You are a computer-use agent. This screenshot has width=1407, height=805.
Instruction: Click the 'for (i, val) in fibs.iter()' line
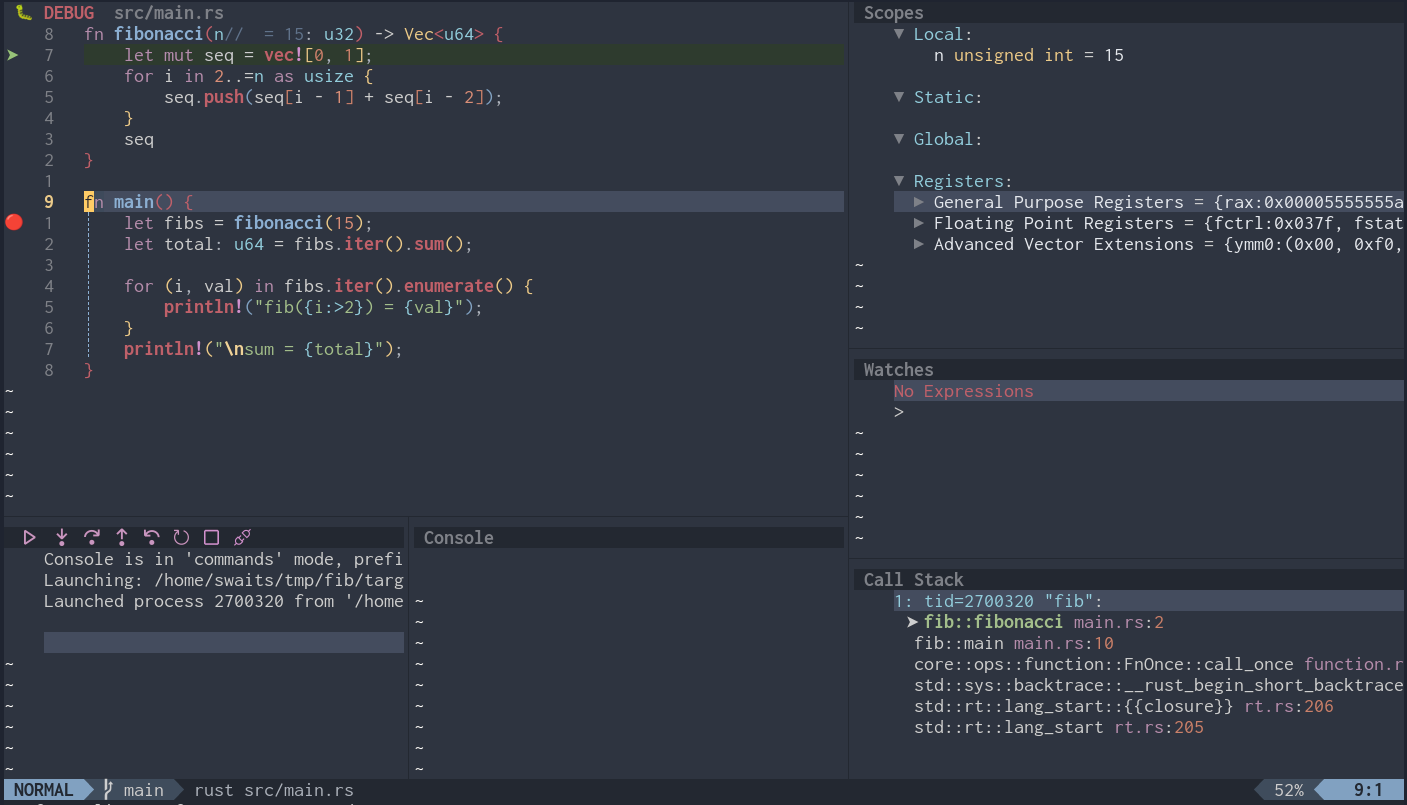point(329,286)
